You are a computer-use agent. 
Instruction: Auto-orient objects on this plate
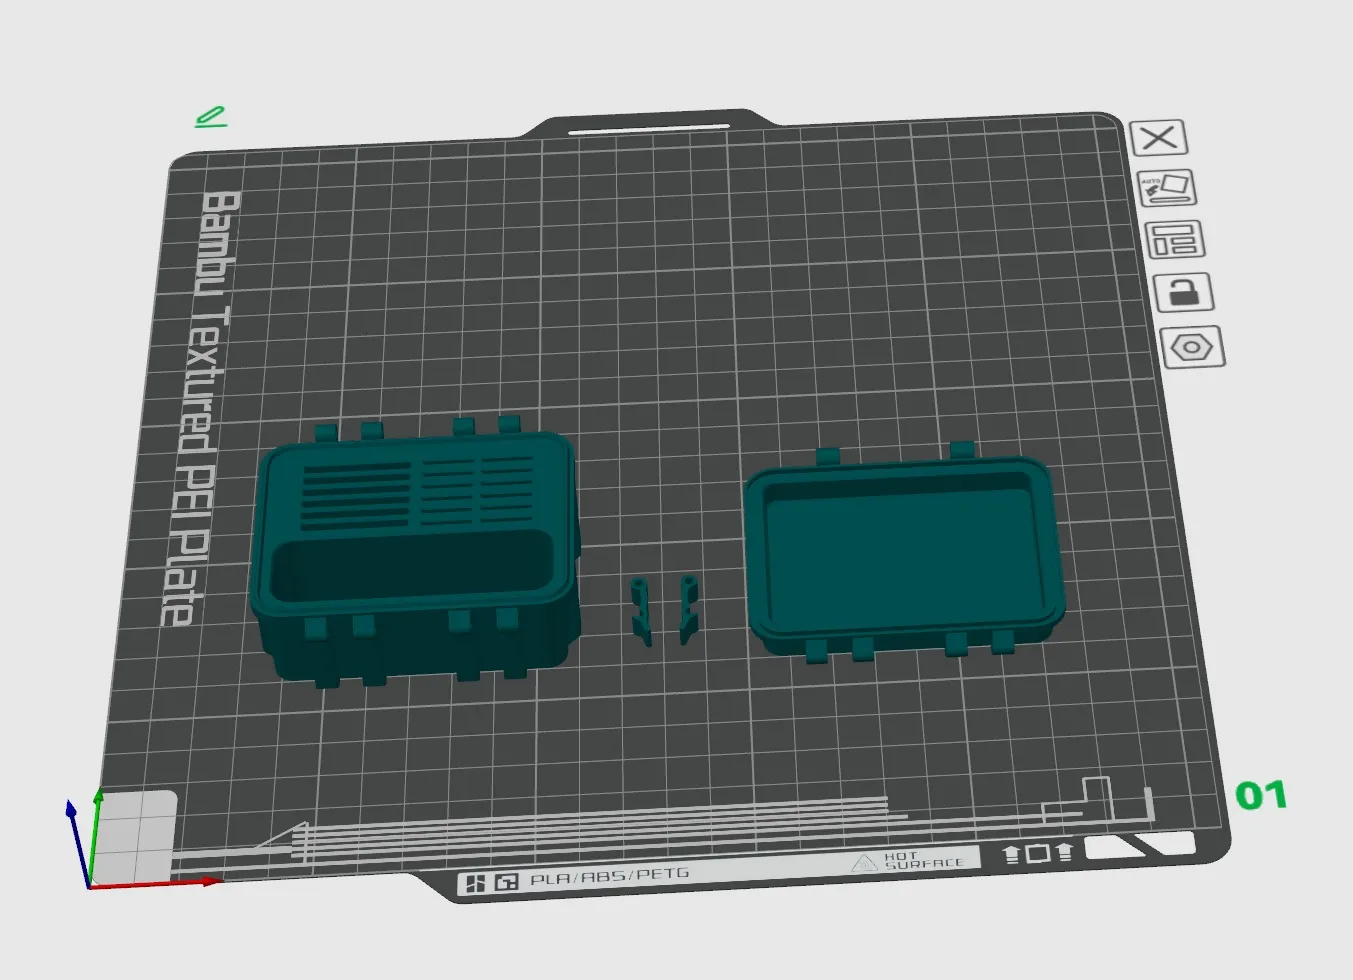click(x=1167, y=188)
